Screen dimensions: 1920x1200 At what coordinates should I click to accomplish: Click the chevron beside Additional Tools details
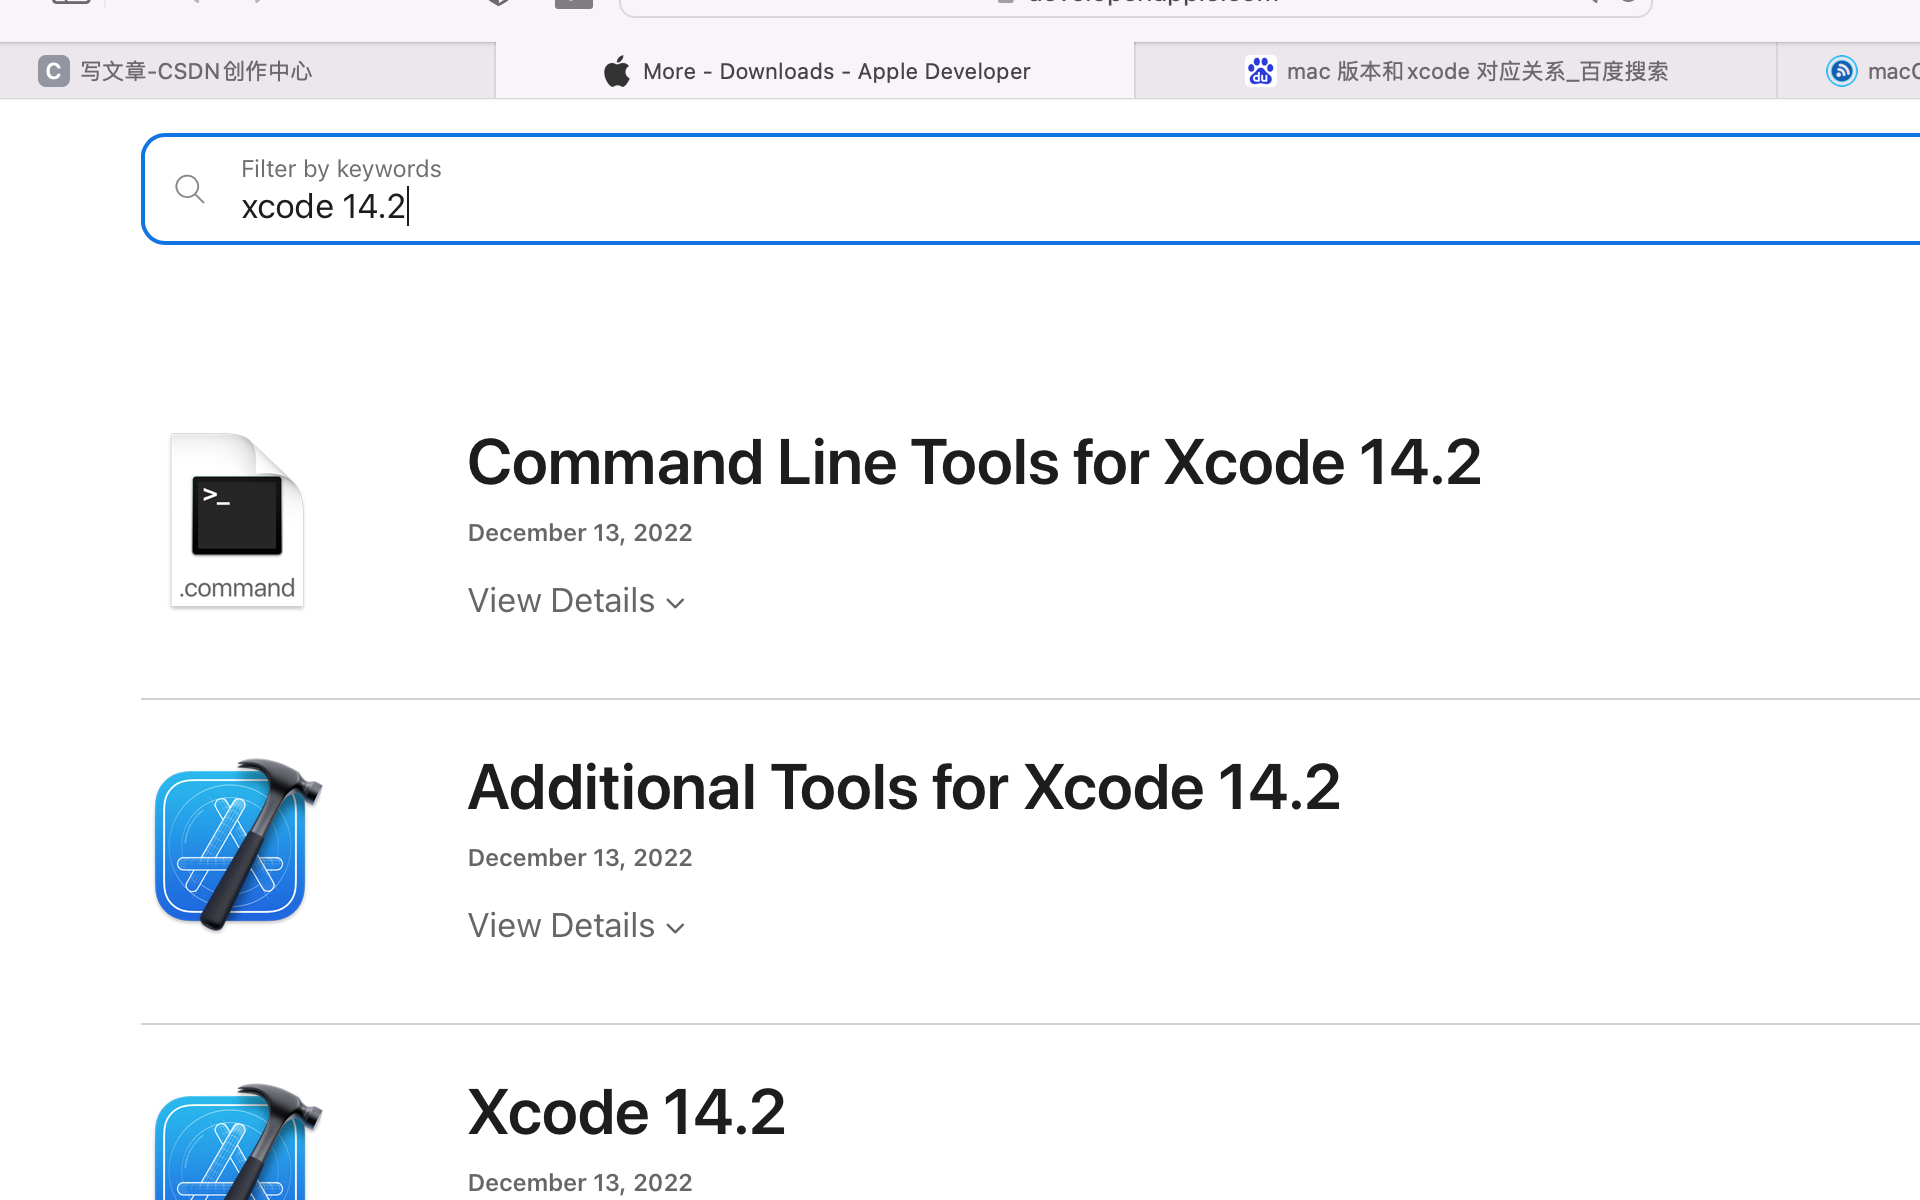[x=676, y=928]
